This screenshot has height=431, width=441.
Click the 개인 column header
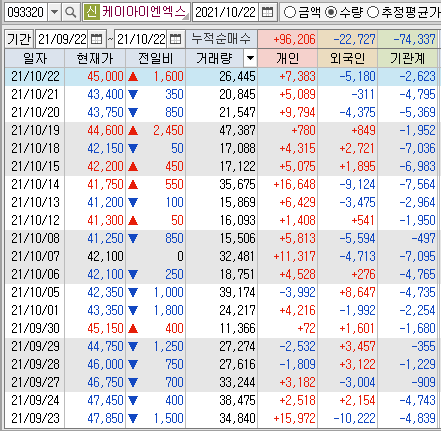tap(288, 59)
